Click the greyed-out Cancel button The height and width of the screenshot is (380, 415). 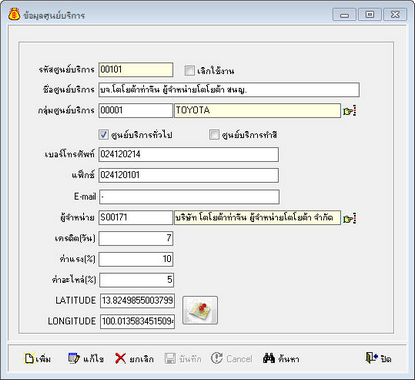coord(232,359)
